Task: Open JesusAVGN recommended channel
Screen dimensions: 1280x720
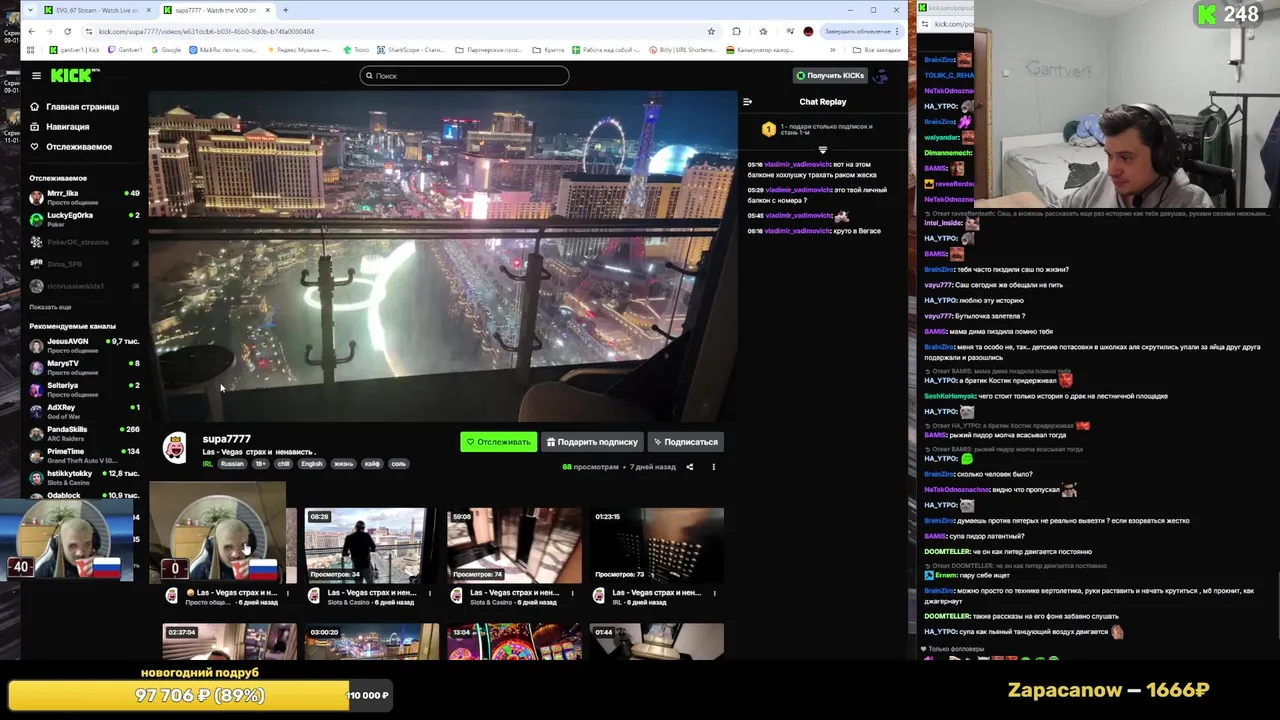Action: pyautogui.click(x=84, y=345)
